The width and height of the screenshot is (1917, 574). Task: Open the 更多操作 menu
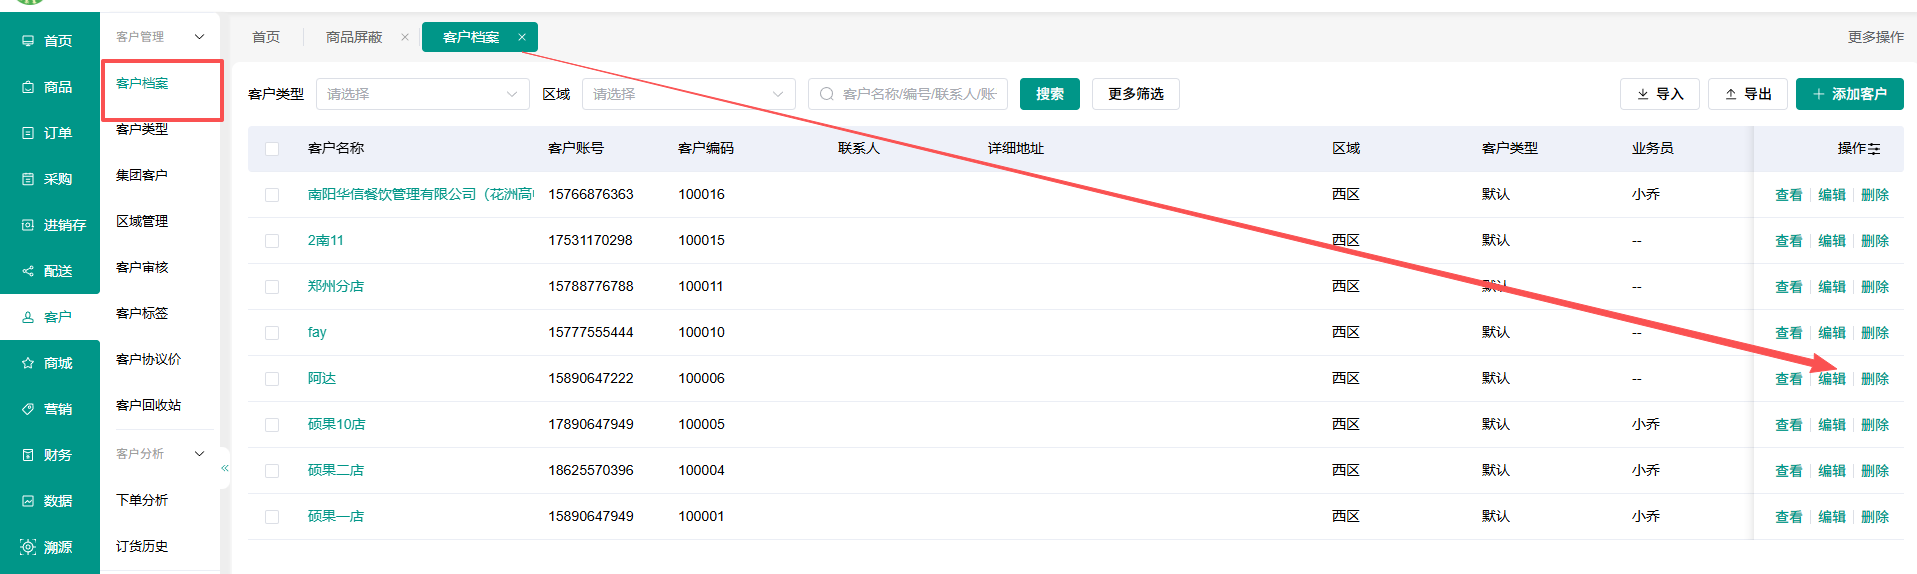coord(1875,37)
